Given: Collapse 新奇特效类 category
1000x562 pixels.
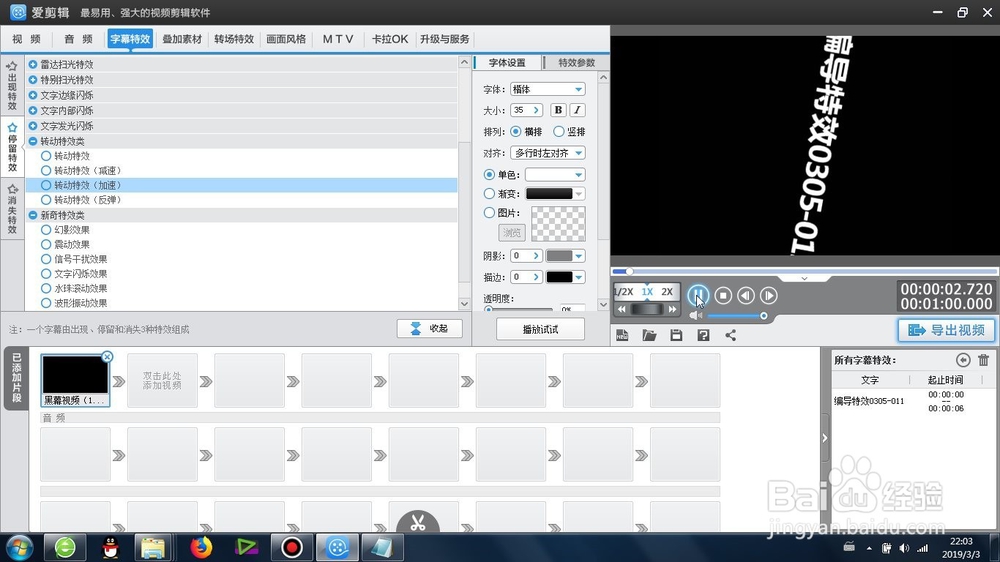Looking at the screenshot, I should click(x=33, y=215).
